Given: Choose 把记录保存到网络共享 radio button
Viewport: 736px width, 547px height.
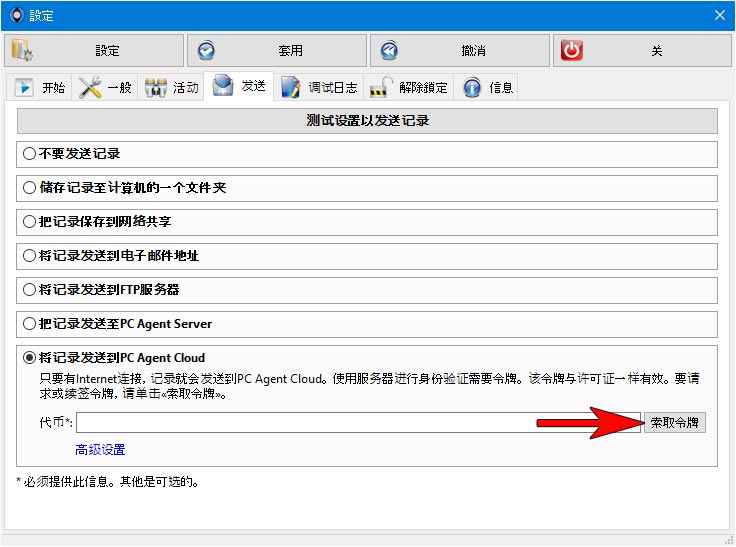Looking at the screenshot, I should (x=29, y=222).
